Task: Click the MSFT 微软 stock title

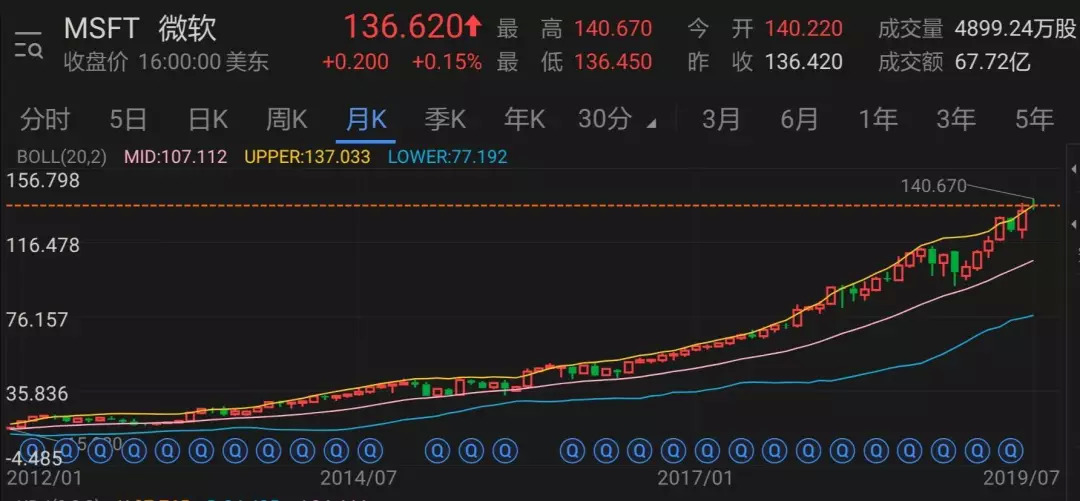Action: coord(141,29)
